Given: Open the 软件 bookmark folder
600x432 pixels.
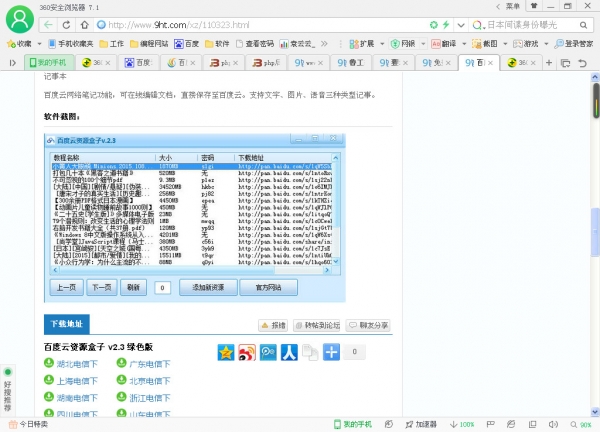Looking at the screenshot, I should point(217,44).
